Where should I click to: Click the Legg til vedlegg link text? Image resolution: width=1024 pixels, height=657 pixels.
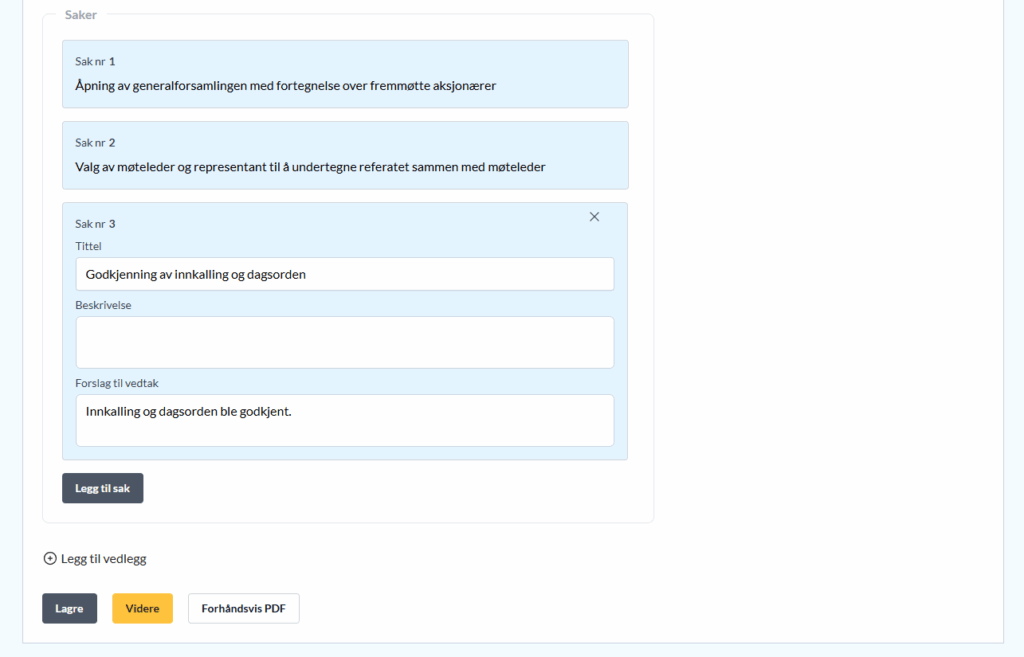click(x=103, y=559)
